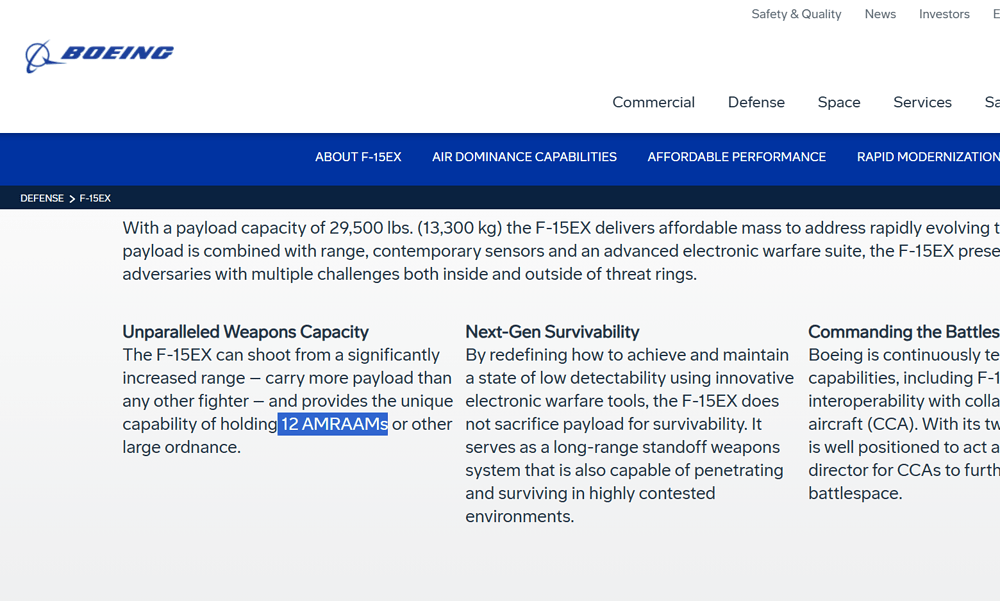Click the Unparalleled Weapons Capacity heading

(245, 332)
